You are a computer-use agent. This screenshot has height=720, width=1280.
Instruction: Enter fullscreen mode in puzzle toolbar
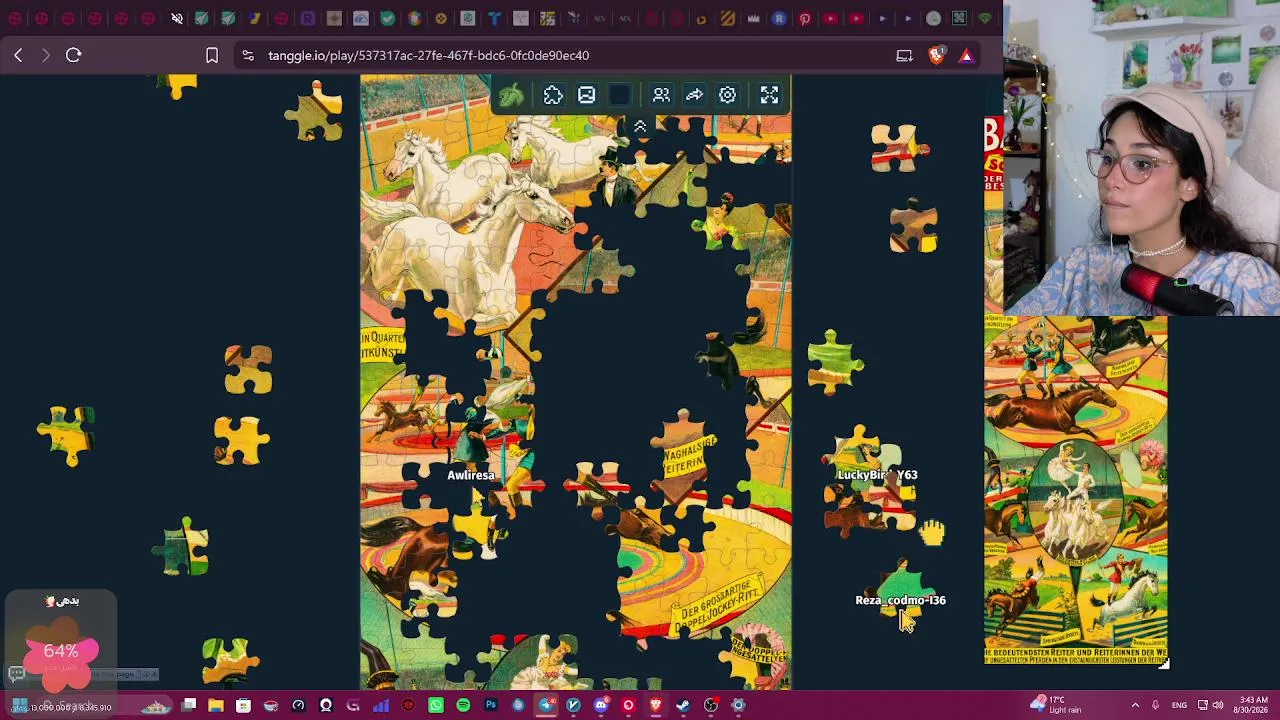[769, 95]
